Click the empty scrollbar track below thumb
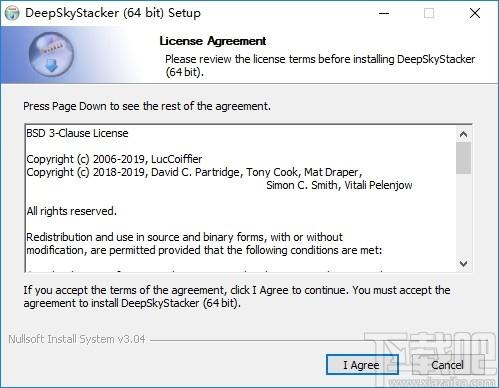499x388 pixels. 463,215
